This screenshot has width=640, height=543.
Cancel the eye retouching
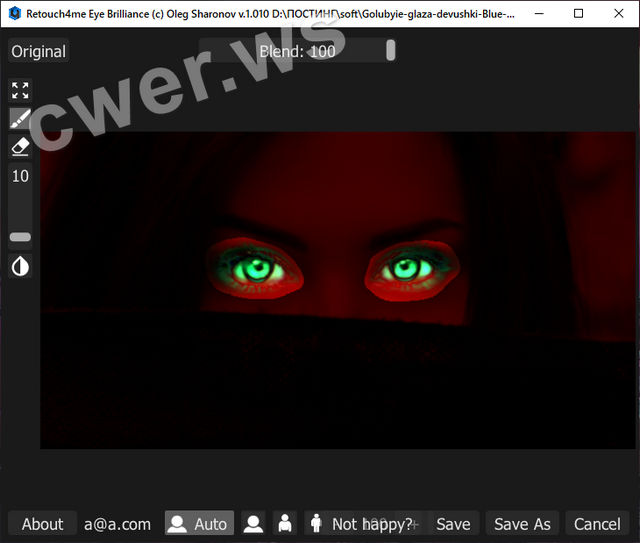(597, 524)
